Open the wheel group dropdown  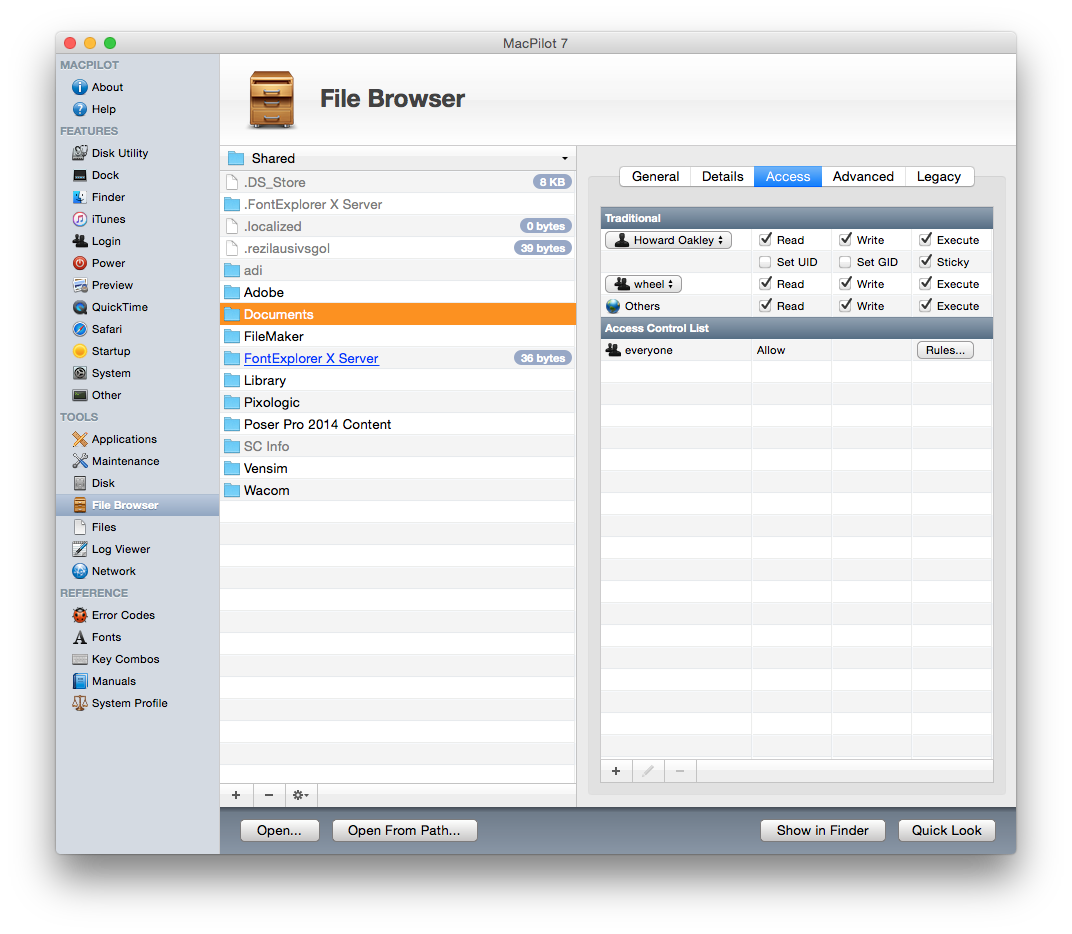[x=643, y=284]
